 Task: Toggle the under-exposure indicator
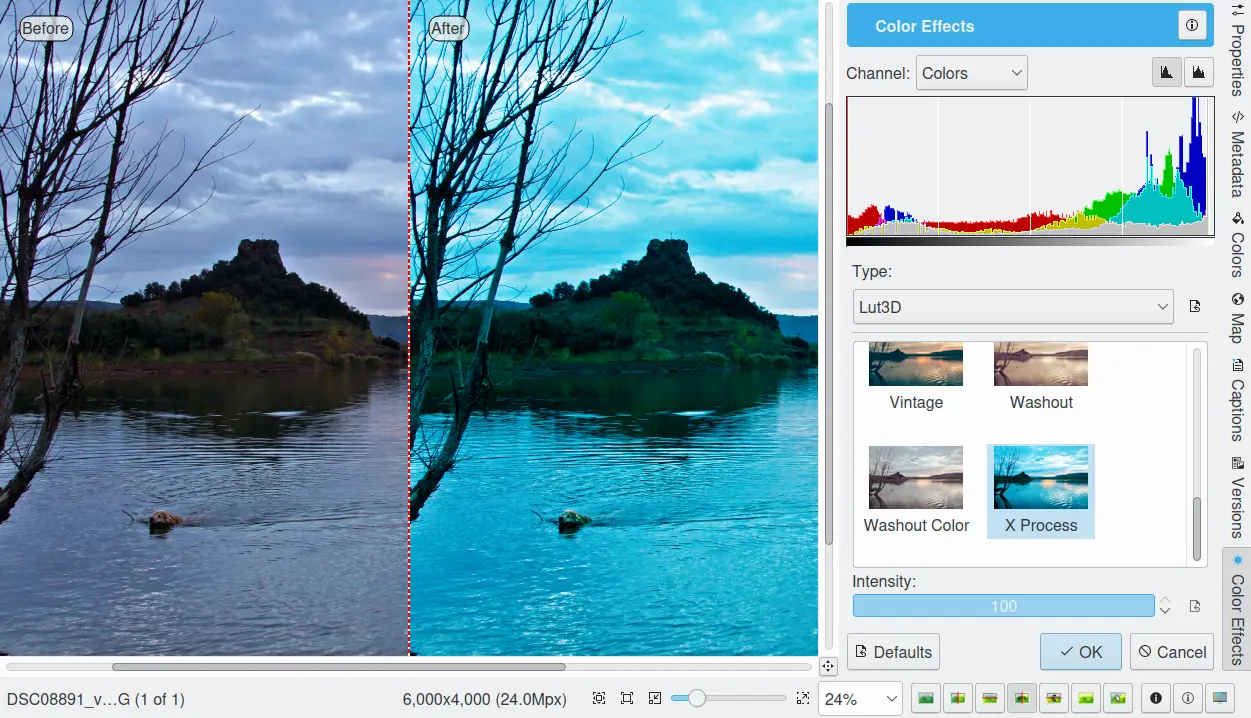(1156, 698)
